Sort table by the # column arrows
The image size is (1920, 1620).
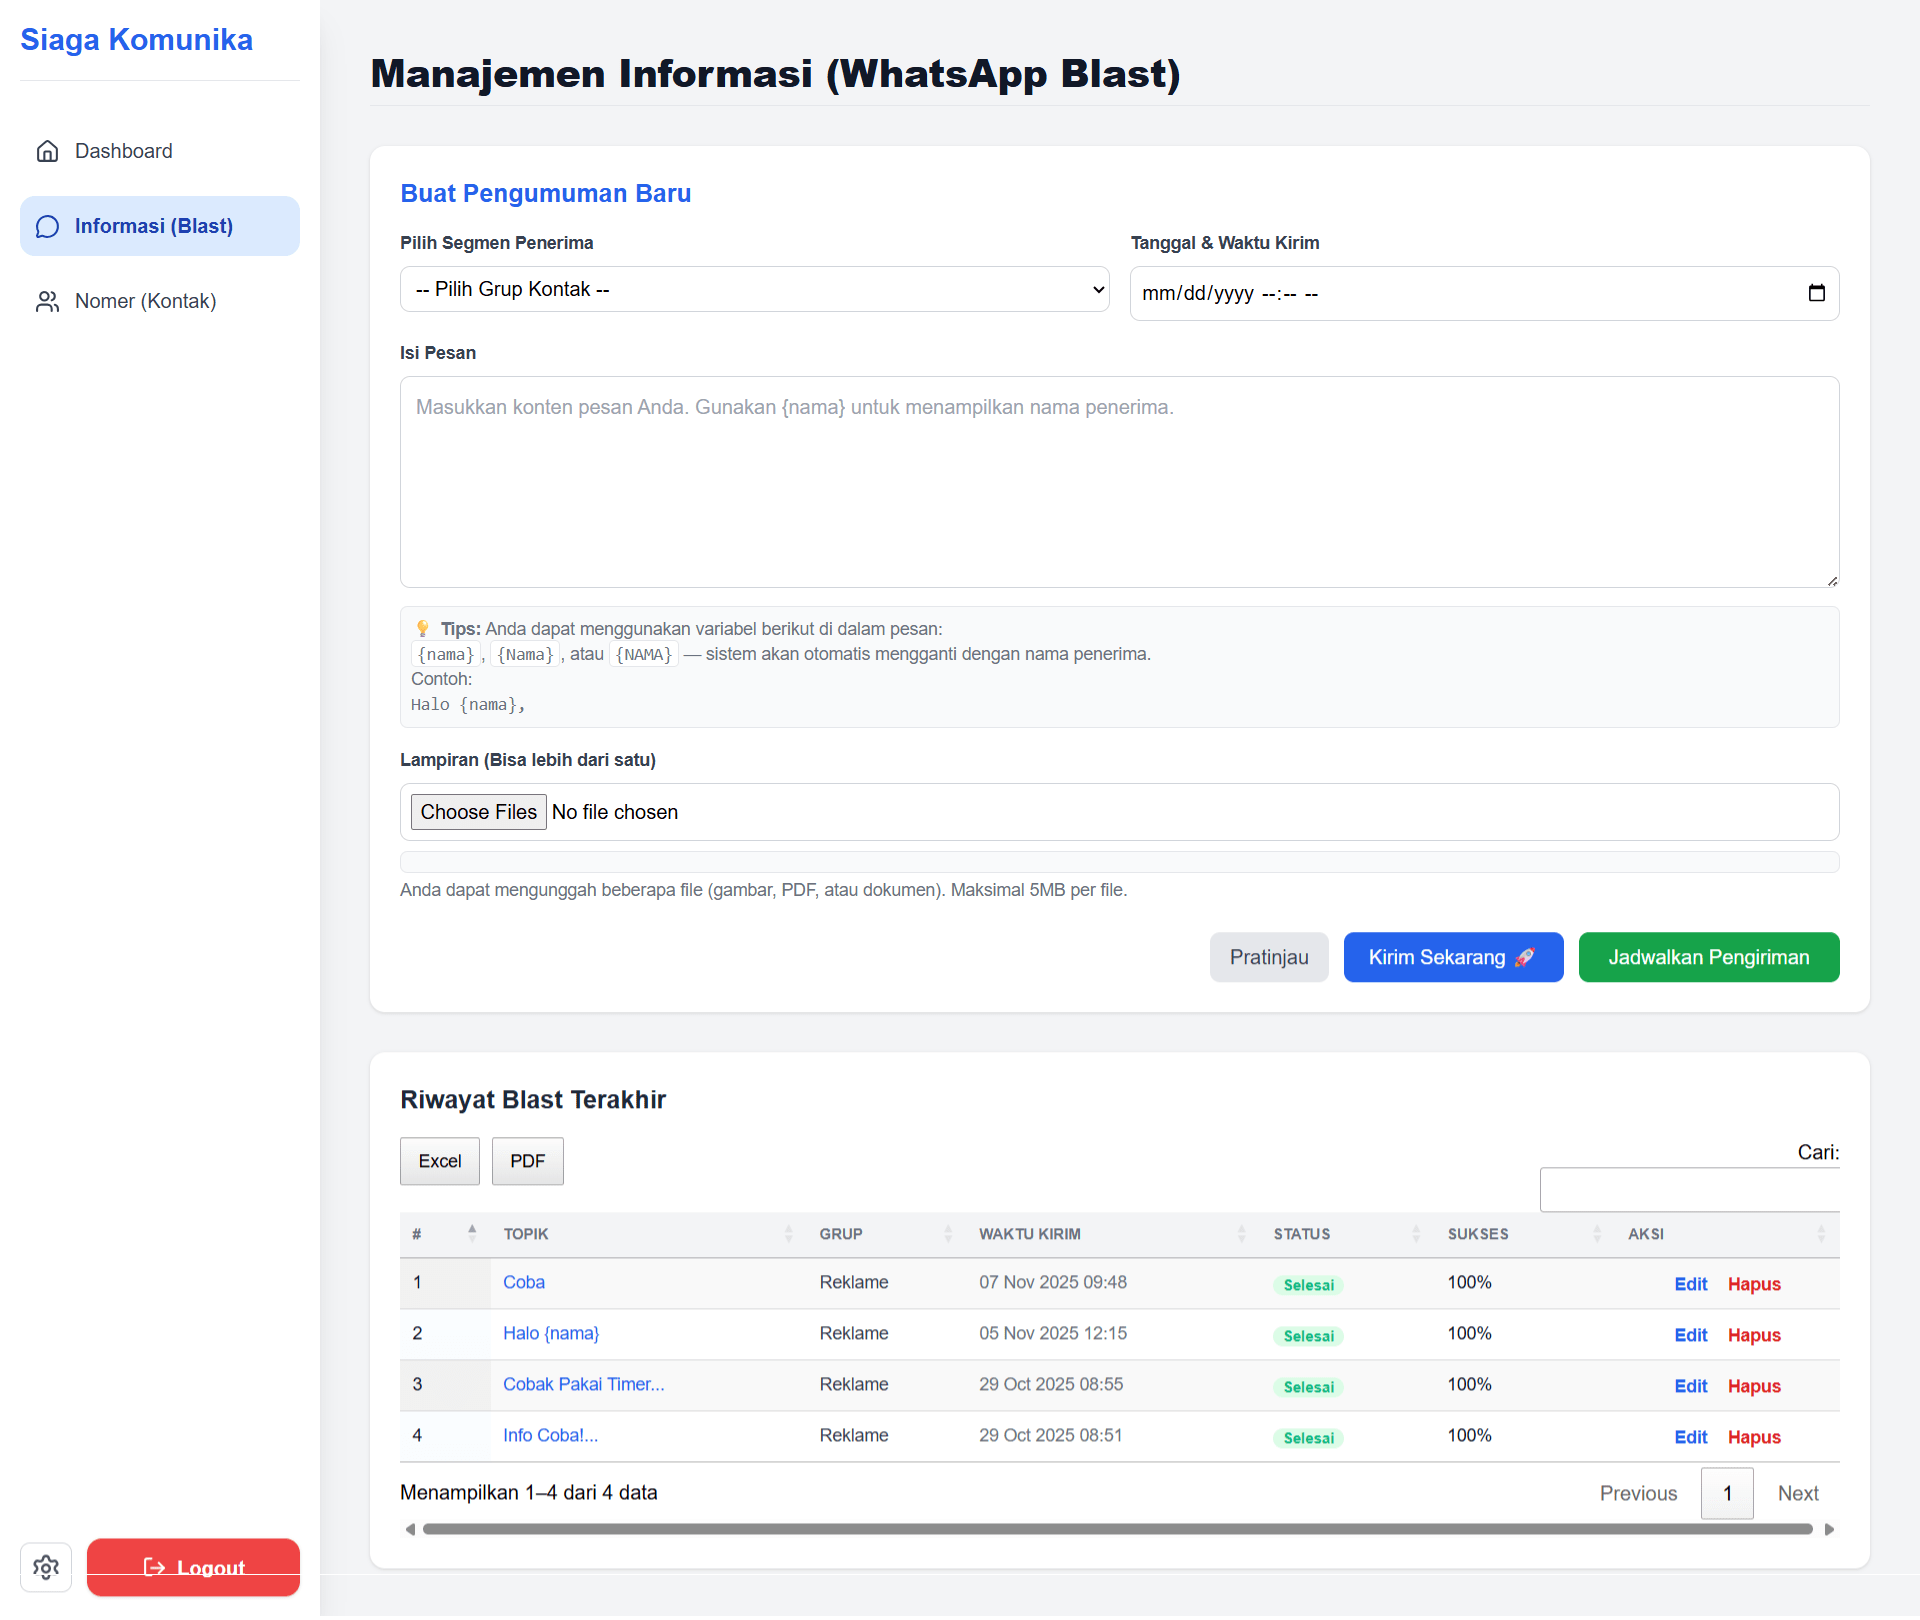(472, 1234)
